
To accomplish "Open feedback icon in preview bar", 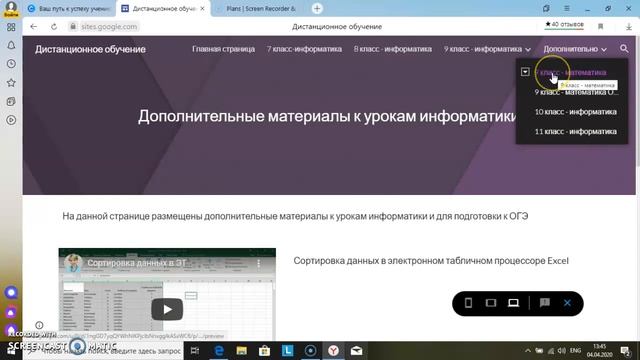I will point(544,303).
